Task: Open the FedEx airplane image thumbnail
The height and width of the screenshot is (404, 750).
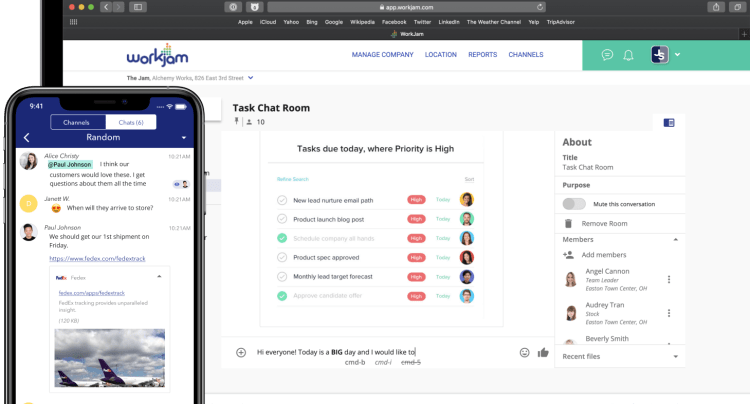Action: pos(110,358)
